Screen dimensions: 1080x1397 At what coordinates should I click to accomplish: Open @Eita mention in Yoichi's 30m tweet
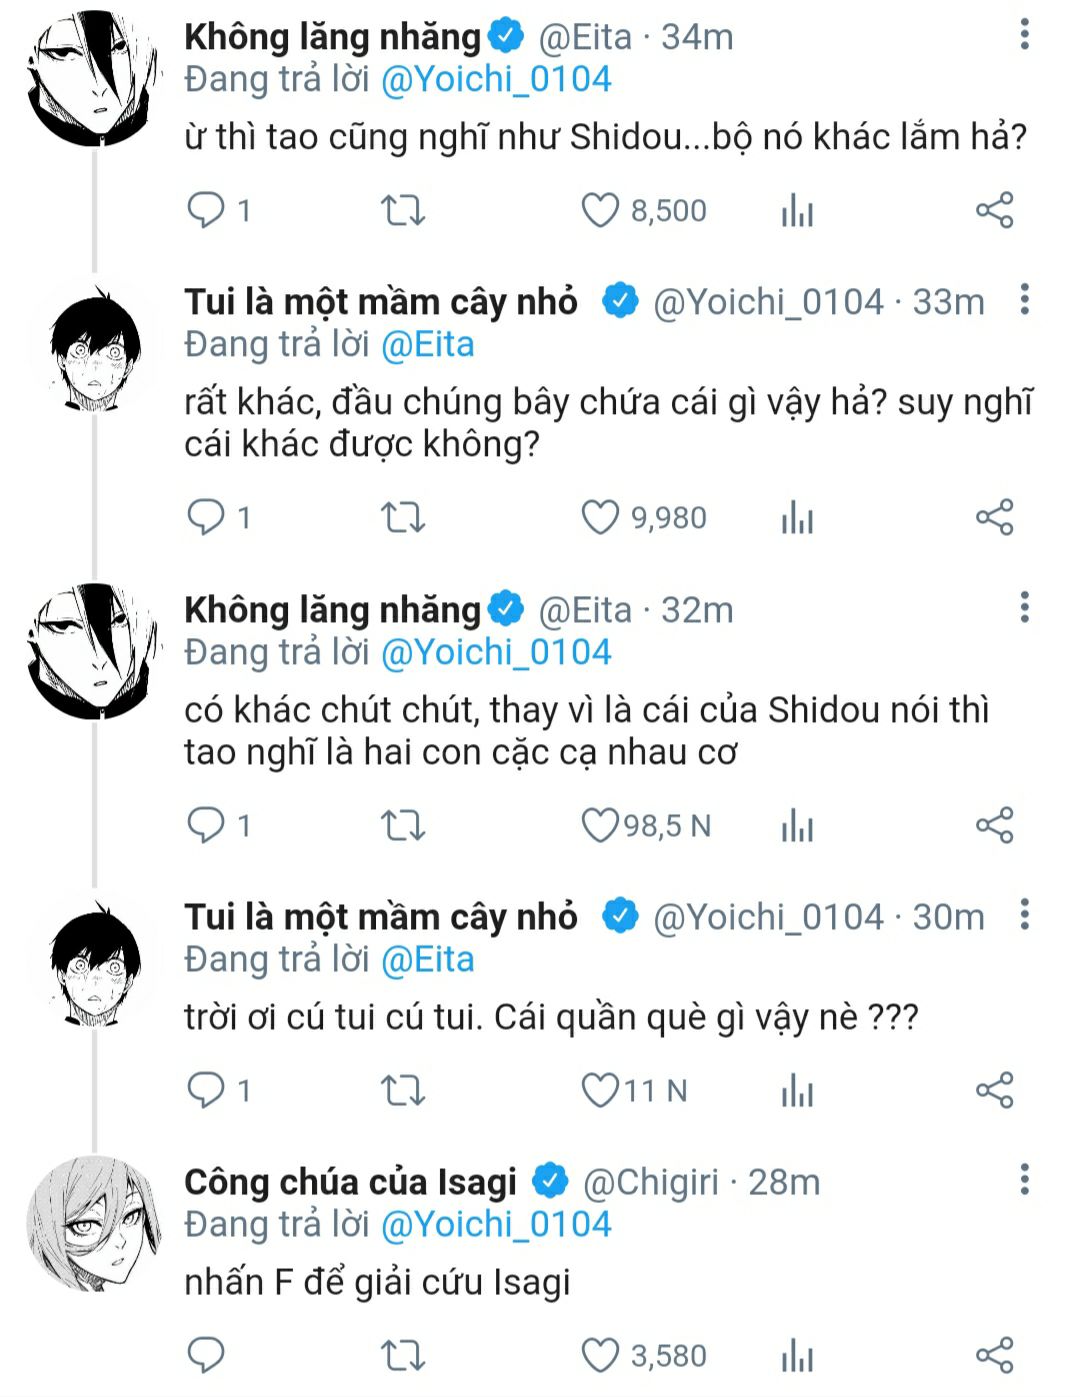point(428,960)
